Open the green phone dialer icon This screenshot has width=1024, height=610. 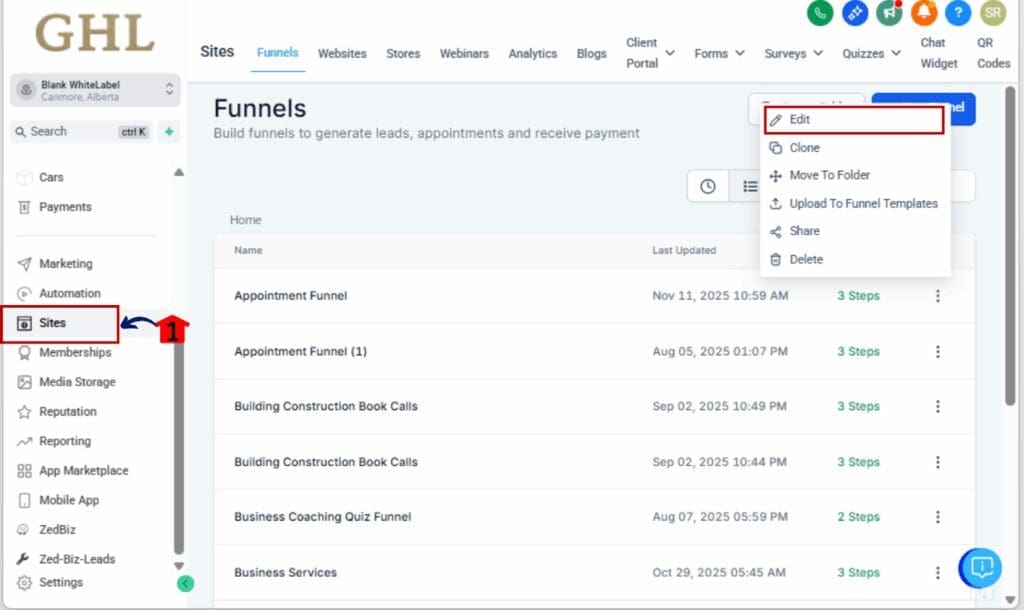click(x=818, y=14)
